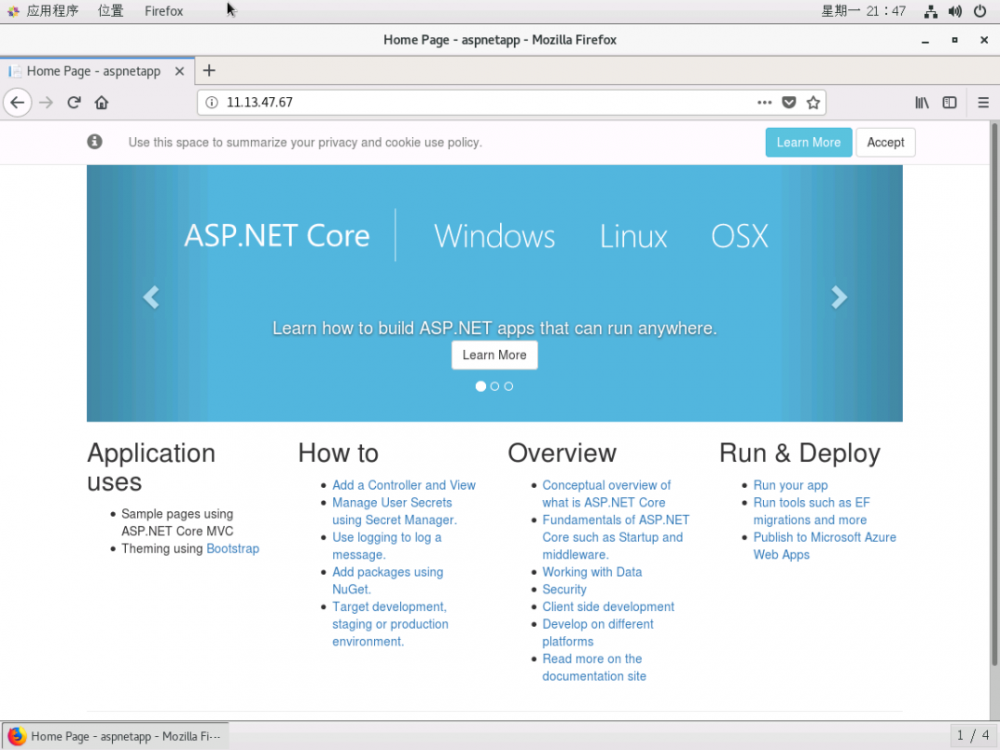Image resolution: width=1000 pixels, height=750 pixels.
Task: Open Add packages using NuGet link
Action: [x=387, y=580]
